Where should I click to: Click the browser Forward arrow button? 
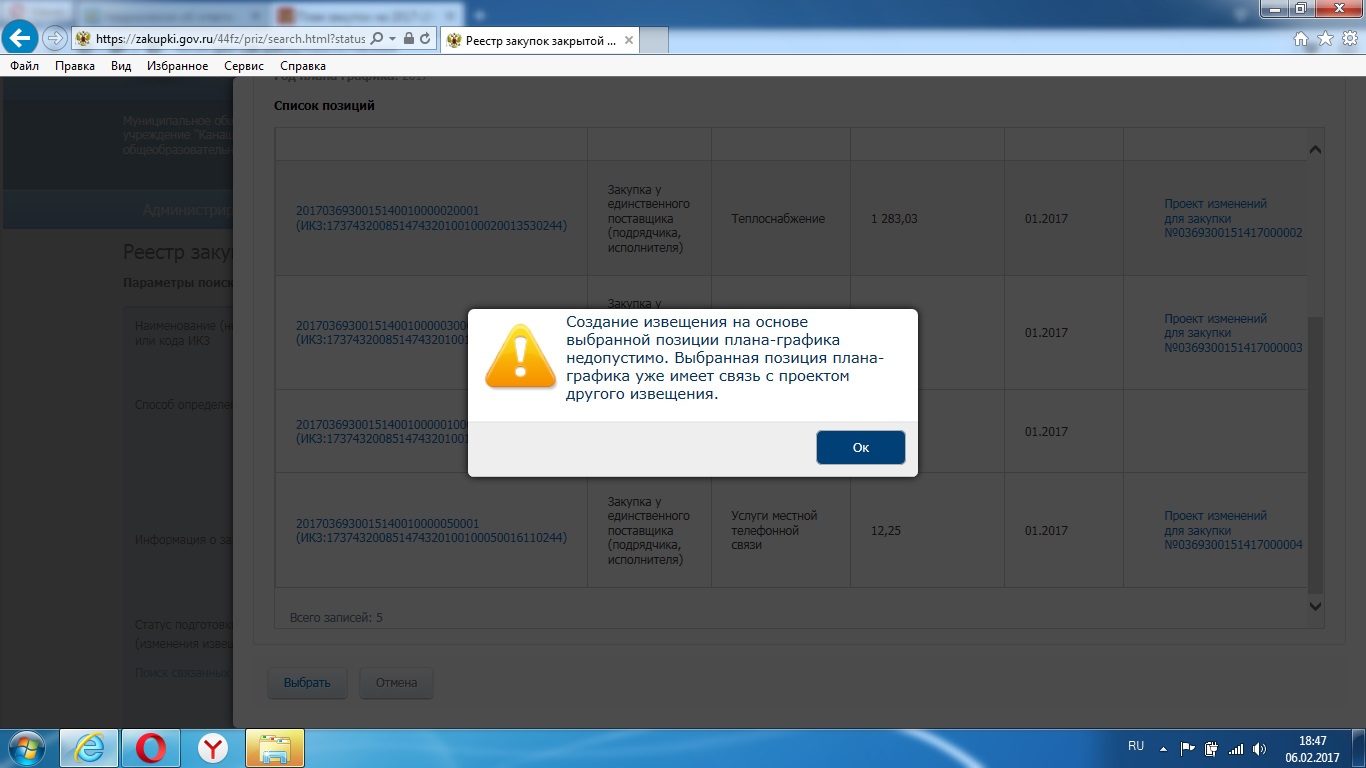coord(54,39)
